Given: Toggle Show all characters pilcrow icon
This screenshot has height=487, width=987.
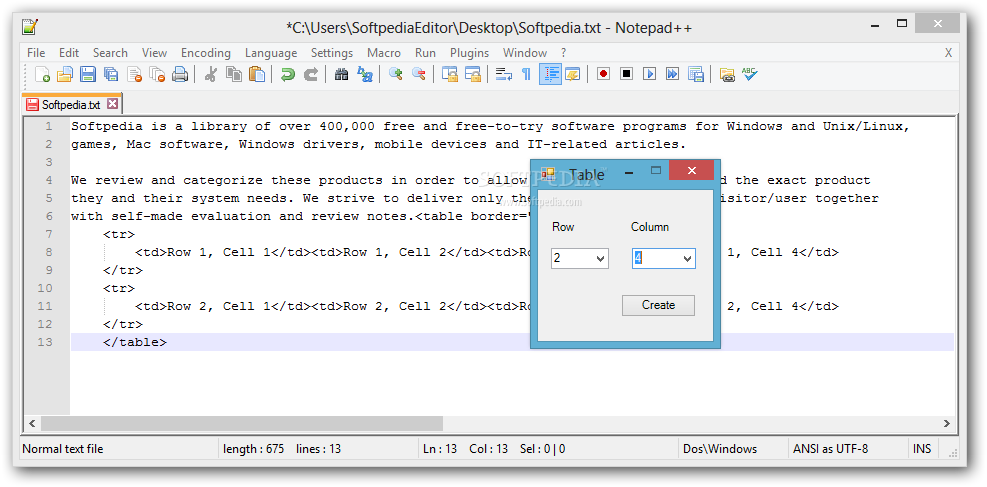Looking at the screenshot, I should coord(526,74).
